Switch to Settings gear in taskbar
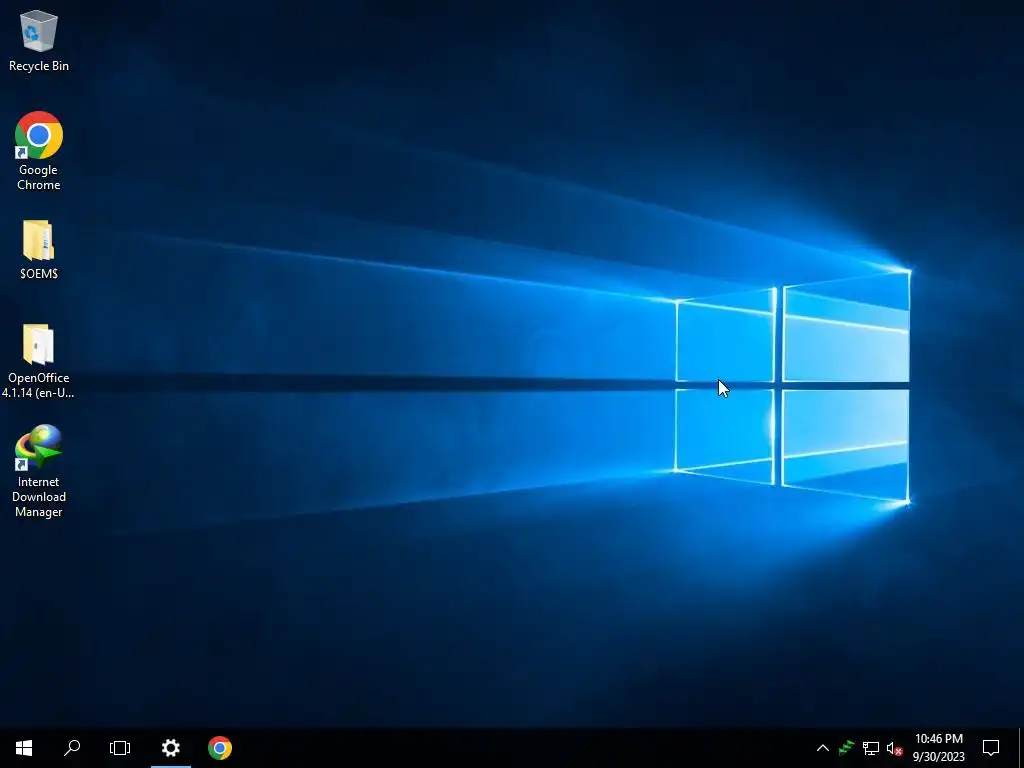The width and height of the screenshot is (1024, 768). (x=170, y=748)
